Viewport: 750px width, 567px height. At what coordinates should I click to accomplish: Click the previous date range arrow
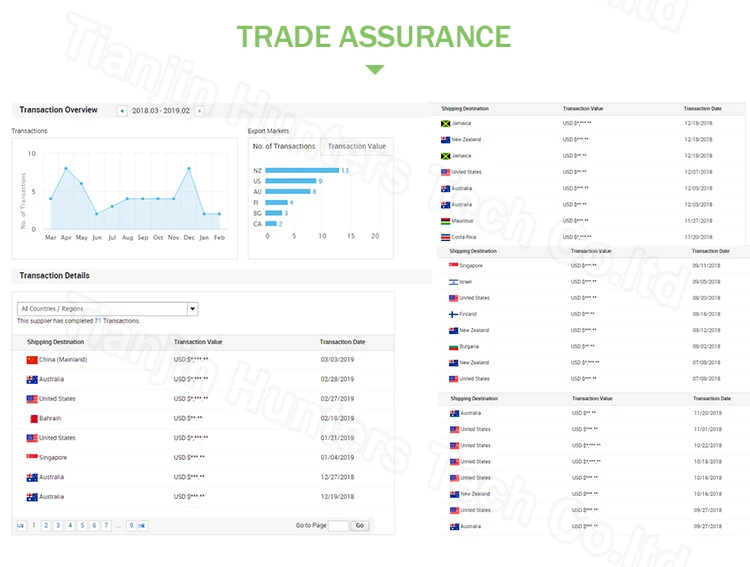pyautogui.click(x=122, y=111)
